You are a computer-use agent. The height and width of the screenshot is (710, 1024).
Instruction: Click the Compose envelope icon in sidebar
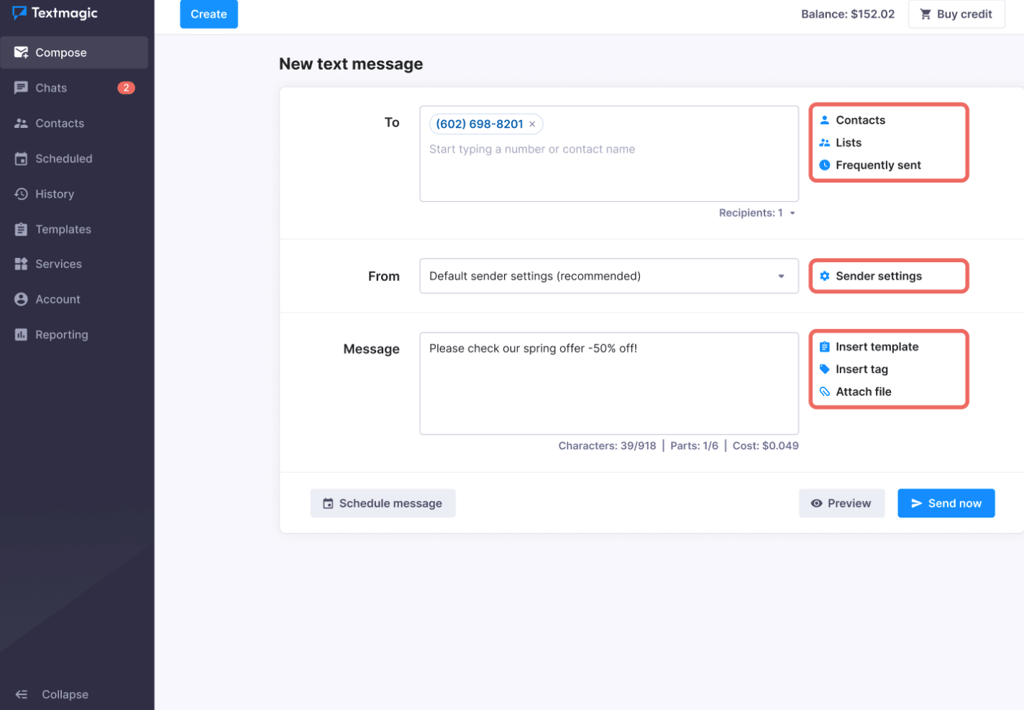(x=21, y=52)
